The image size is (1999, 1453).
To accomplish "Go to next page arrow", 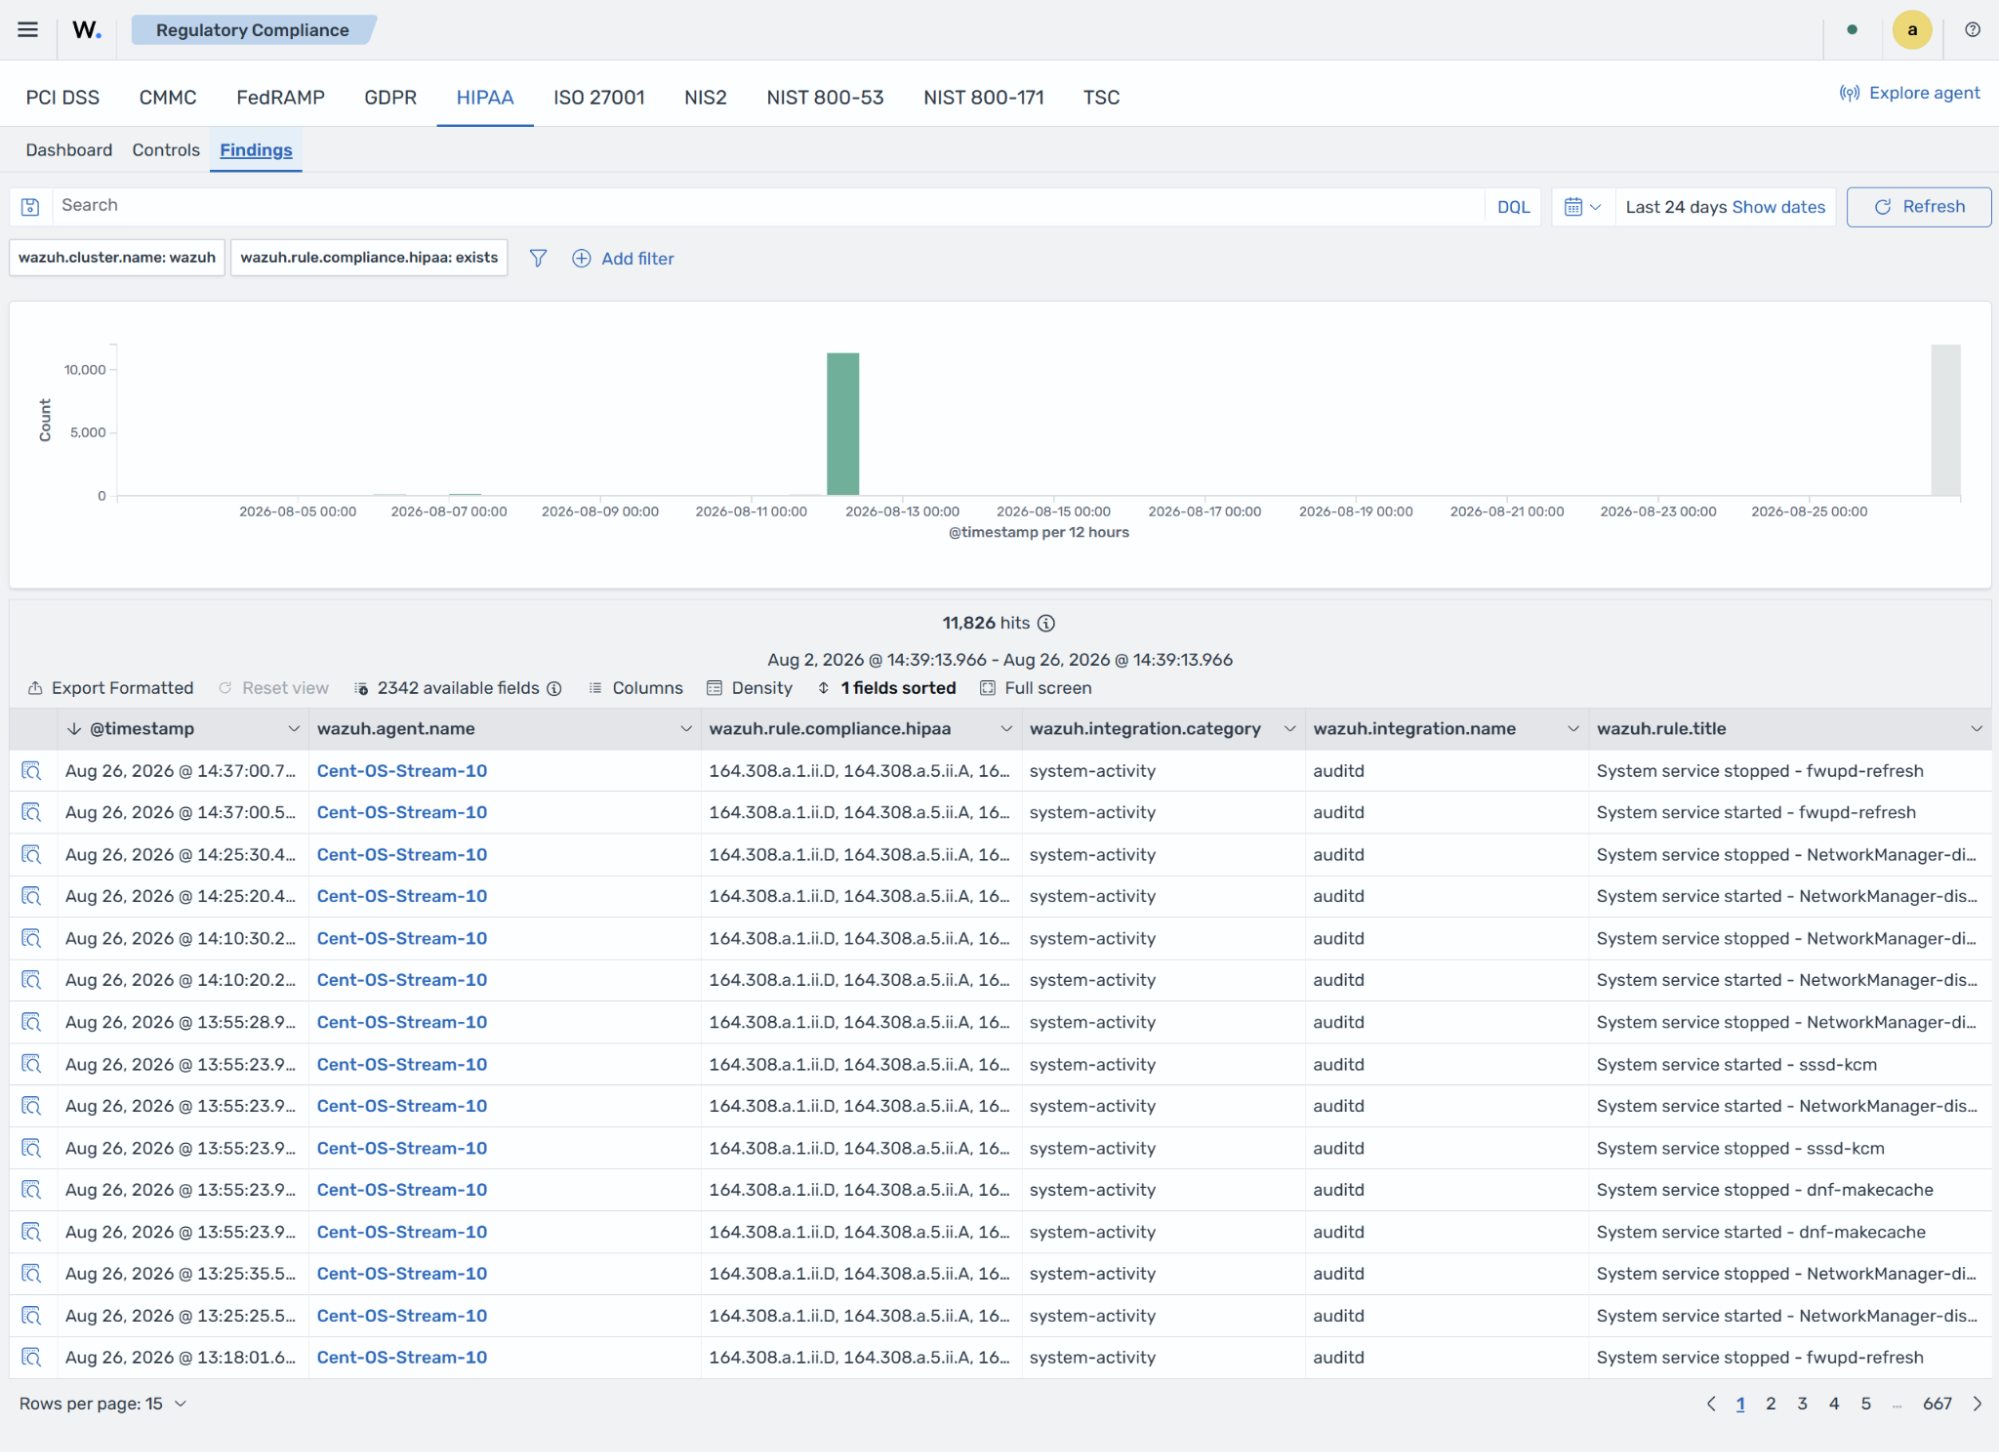I will coord(1977,1404).
